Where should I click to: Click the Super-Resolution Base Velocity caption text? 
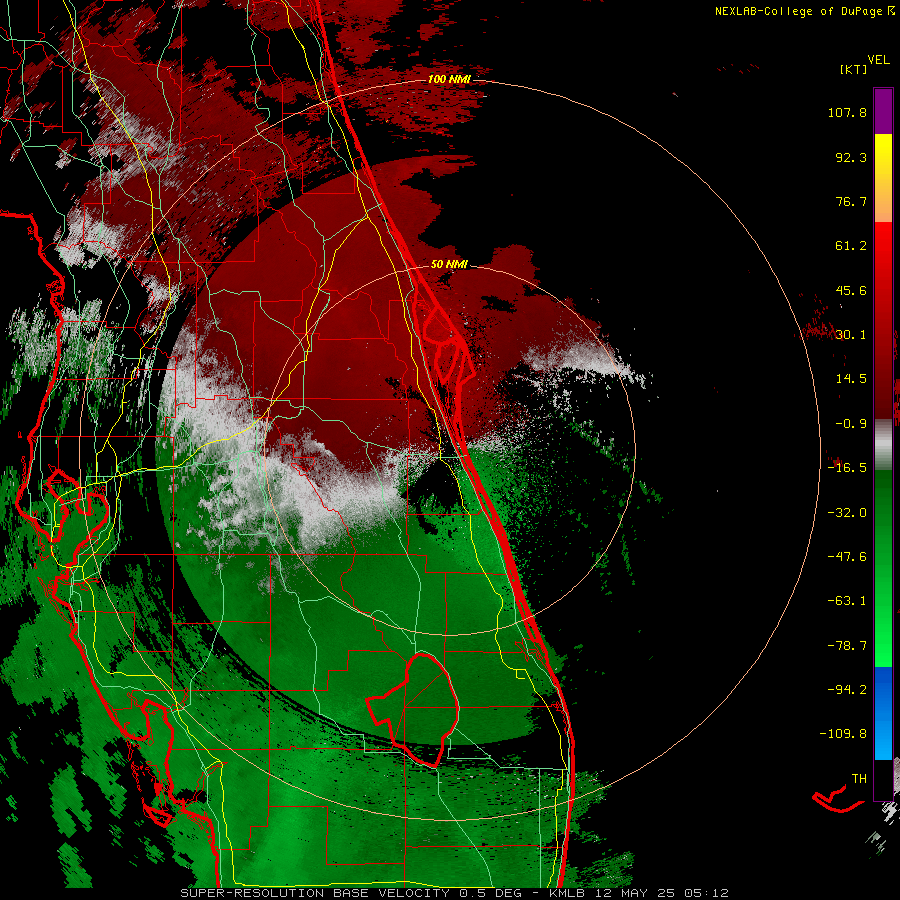point(455,893)
